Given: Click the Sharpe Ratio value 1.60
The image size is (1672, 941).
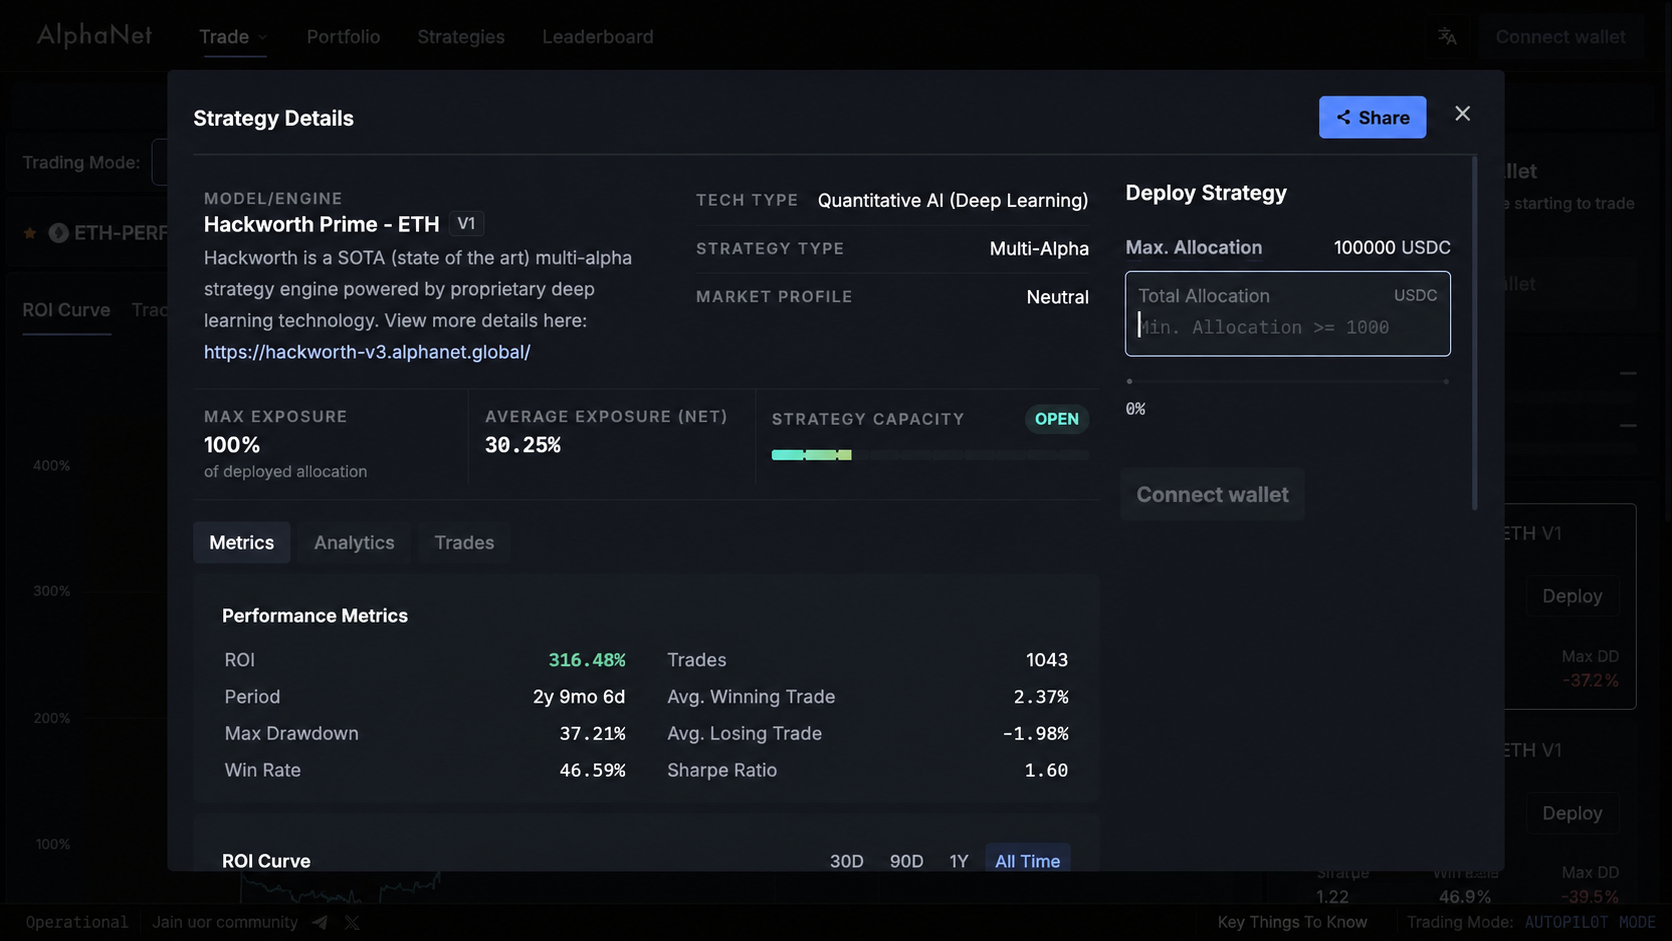Looking at the screenshot, I should coord(1046,770).
